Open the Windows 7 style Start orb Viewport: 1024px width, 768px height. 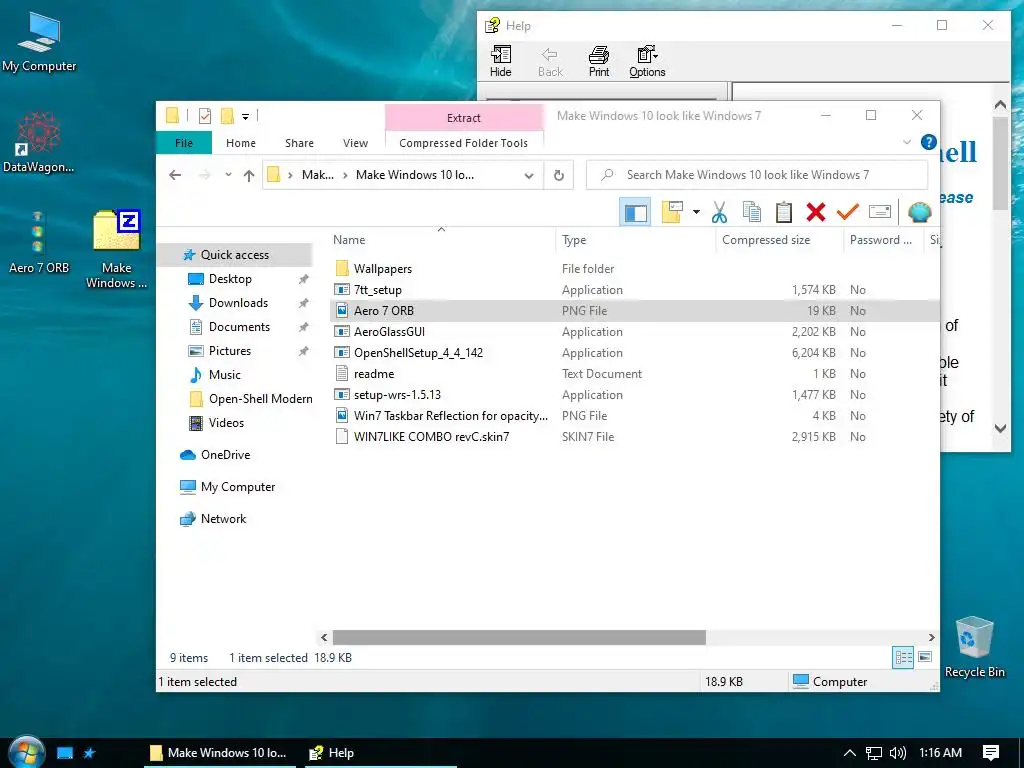pyautogui.click(x=26, y=751)
